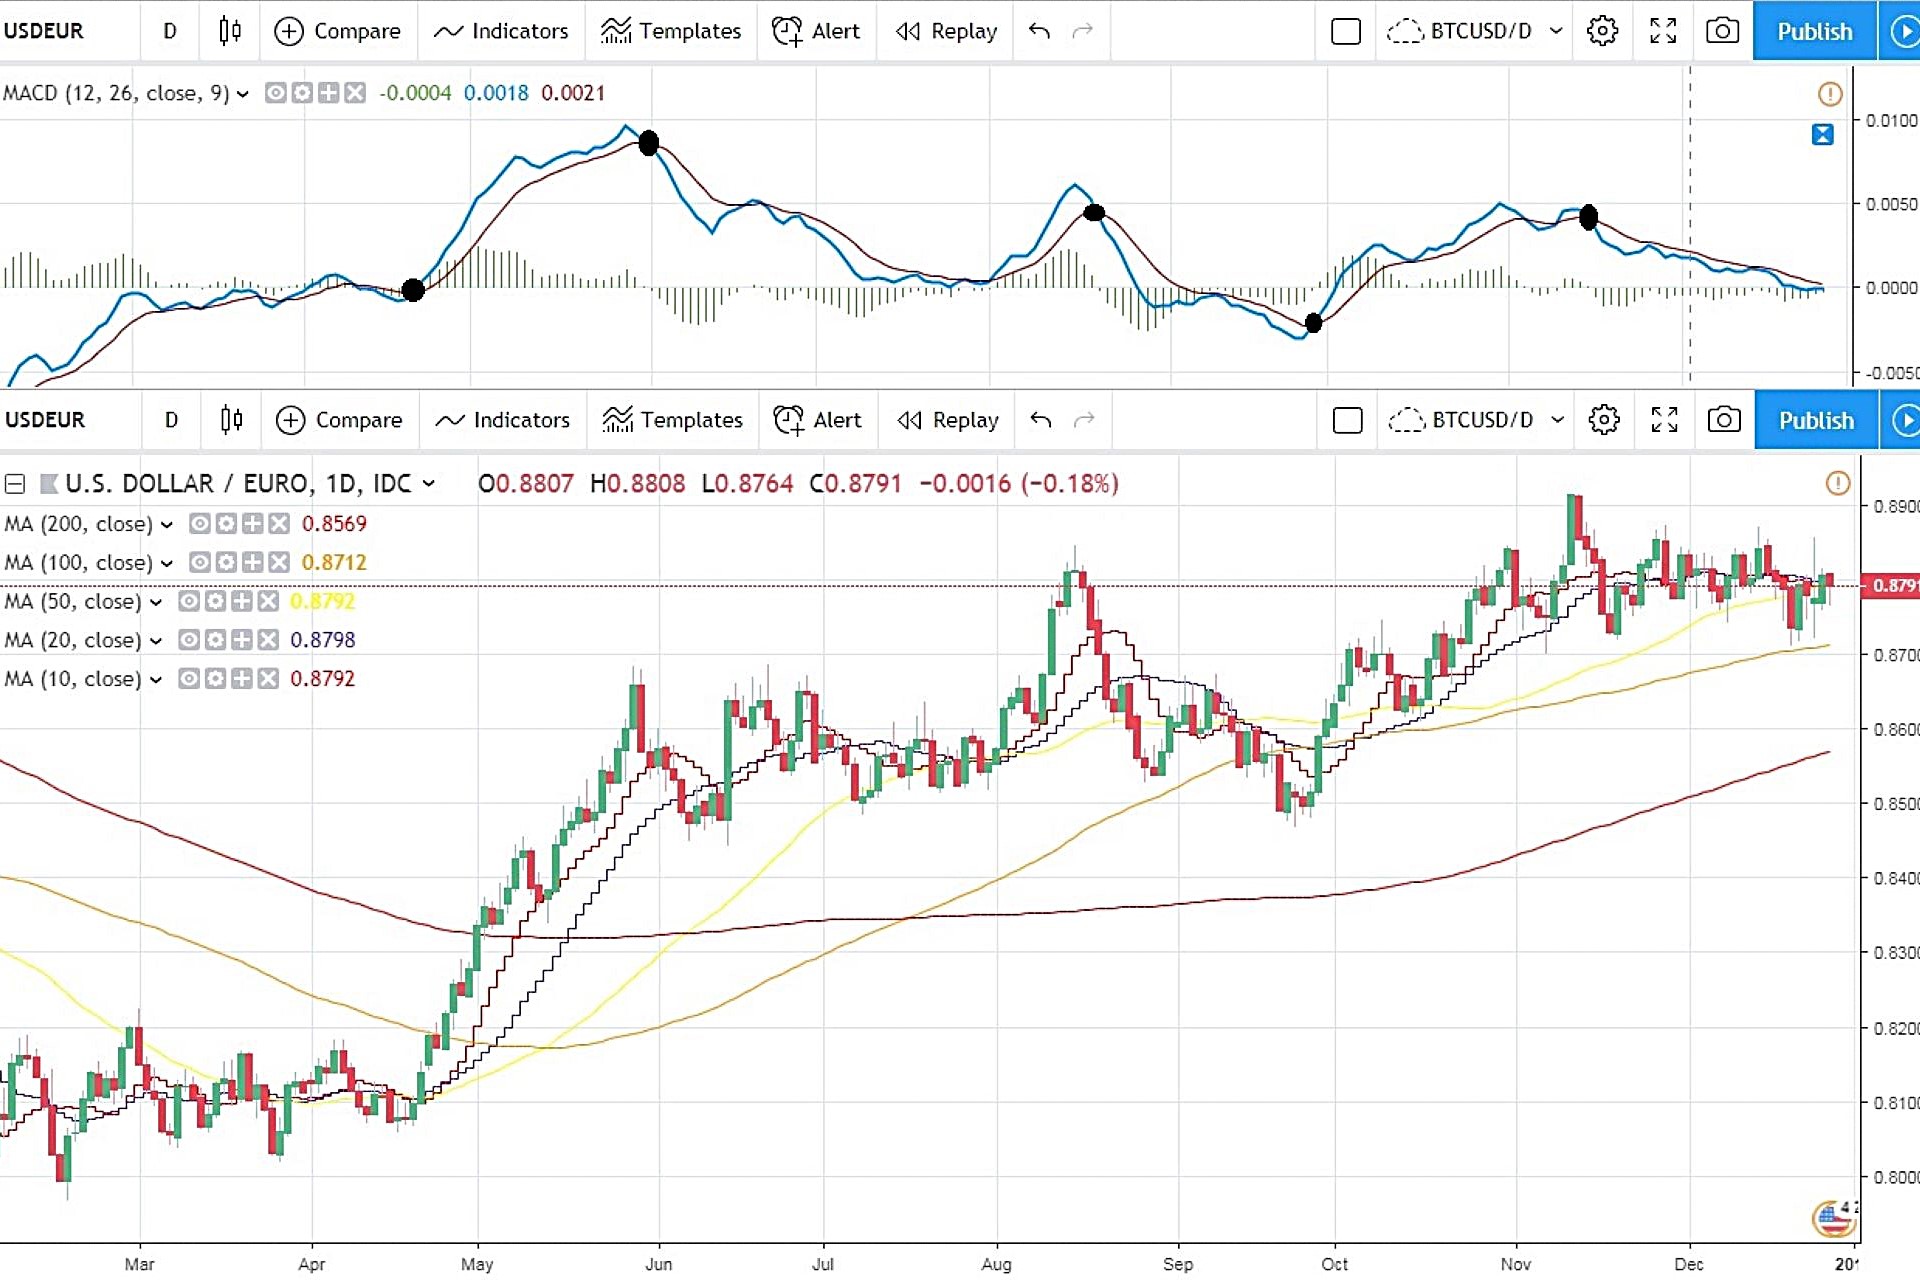Change D interval in upper toolbar
The height and width of the screenshot is (1280, 1920).
click(170, 31)
